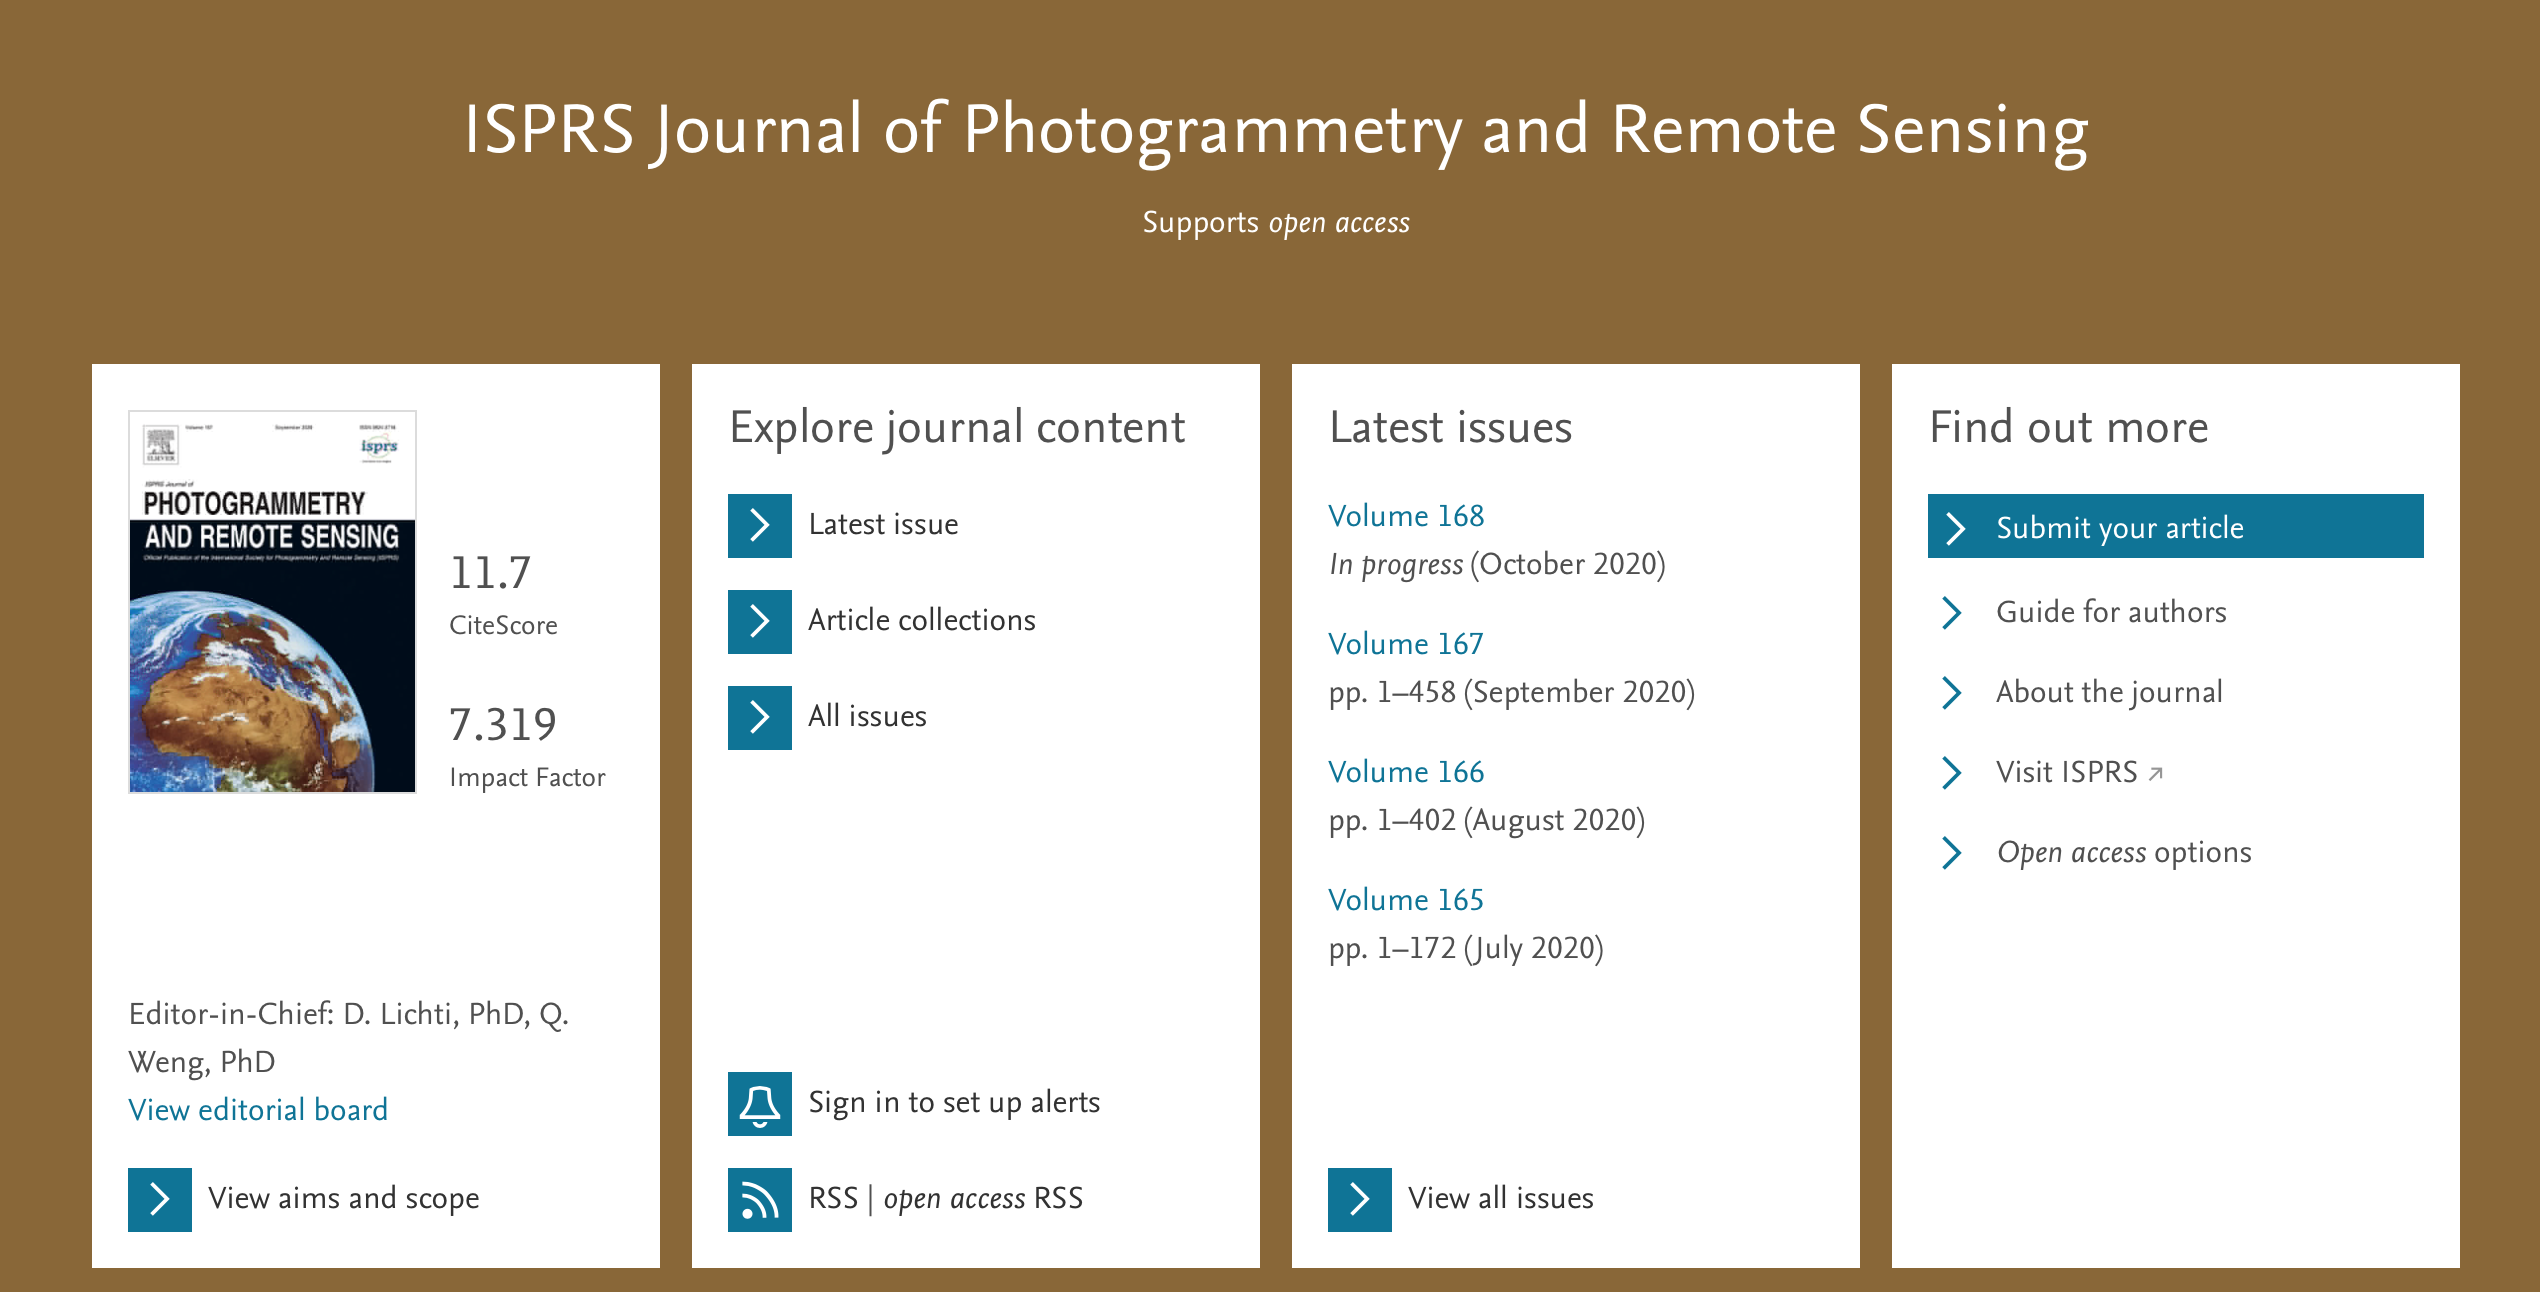Screen dimensions: 2540x1292
Task: Open Volume 168 in progress
Action: tap(1405, 516)
